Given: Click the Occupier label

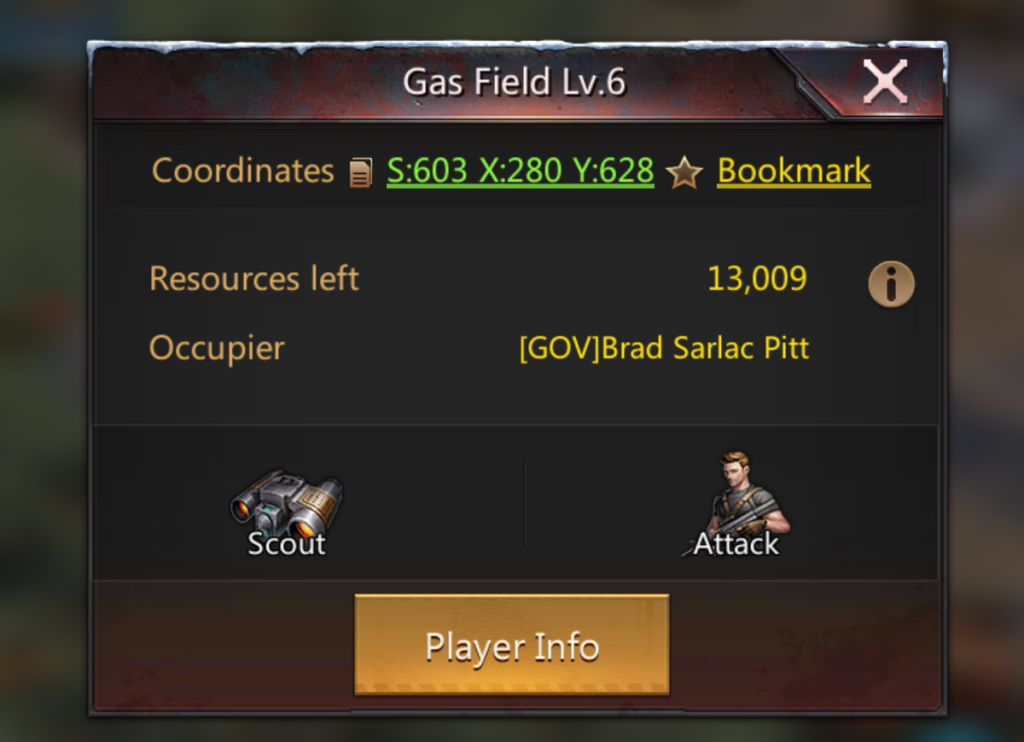Looking at the screenshot, I should 217,348.
